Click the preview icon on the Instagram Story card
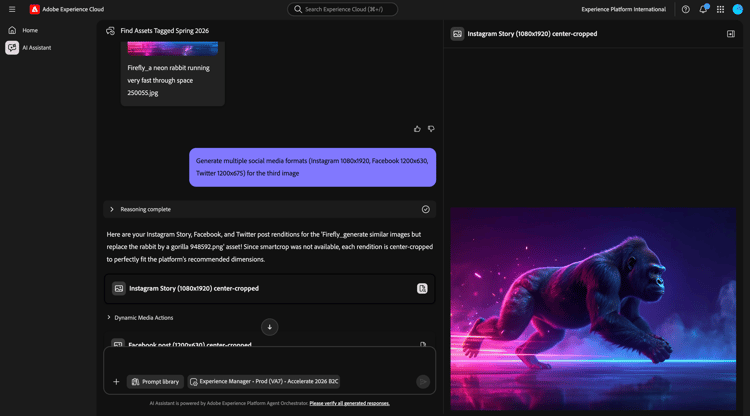The image size is (750, 416). pyautogui.click(x=422, y=288)
